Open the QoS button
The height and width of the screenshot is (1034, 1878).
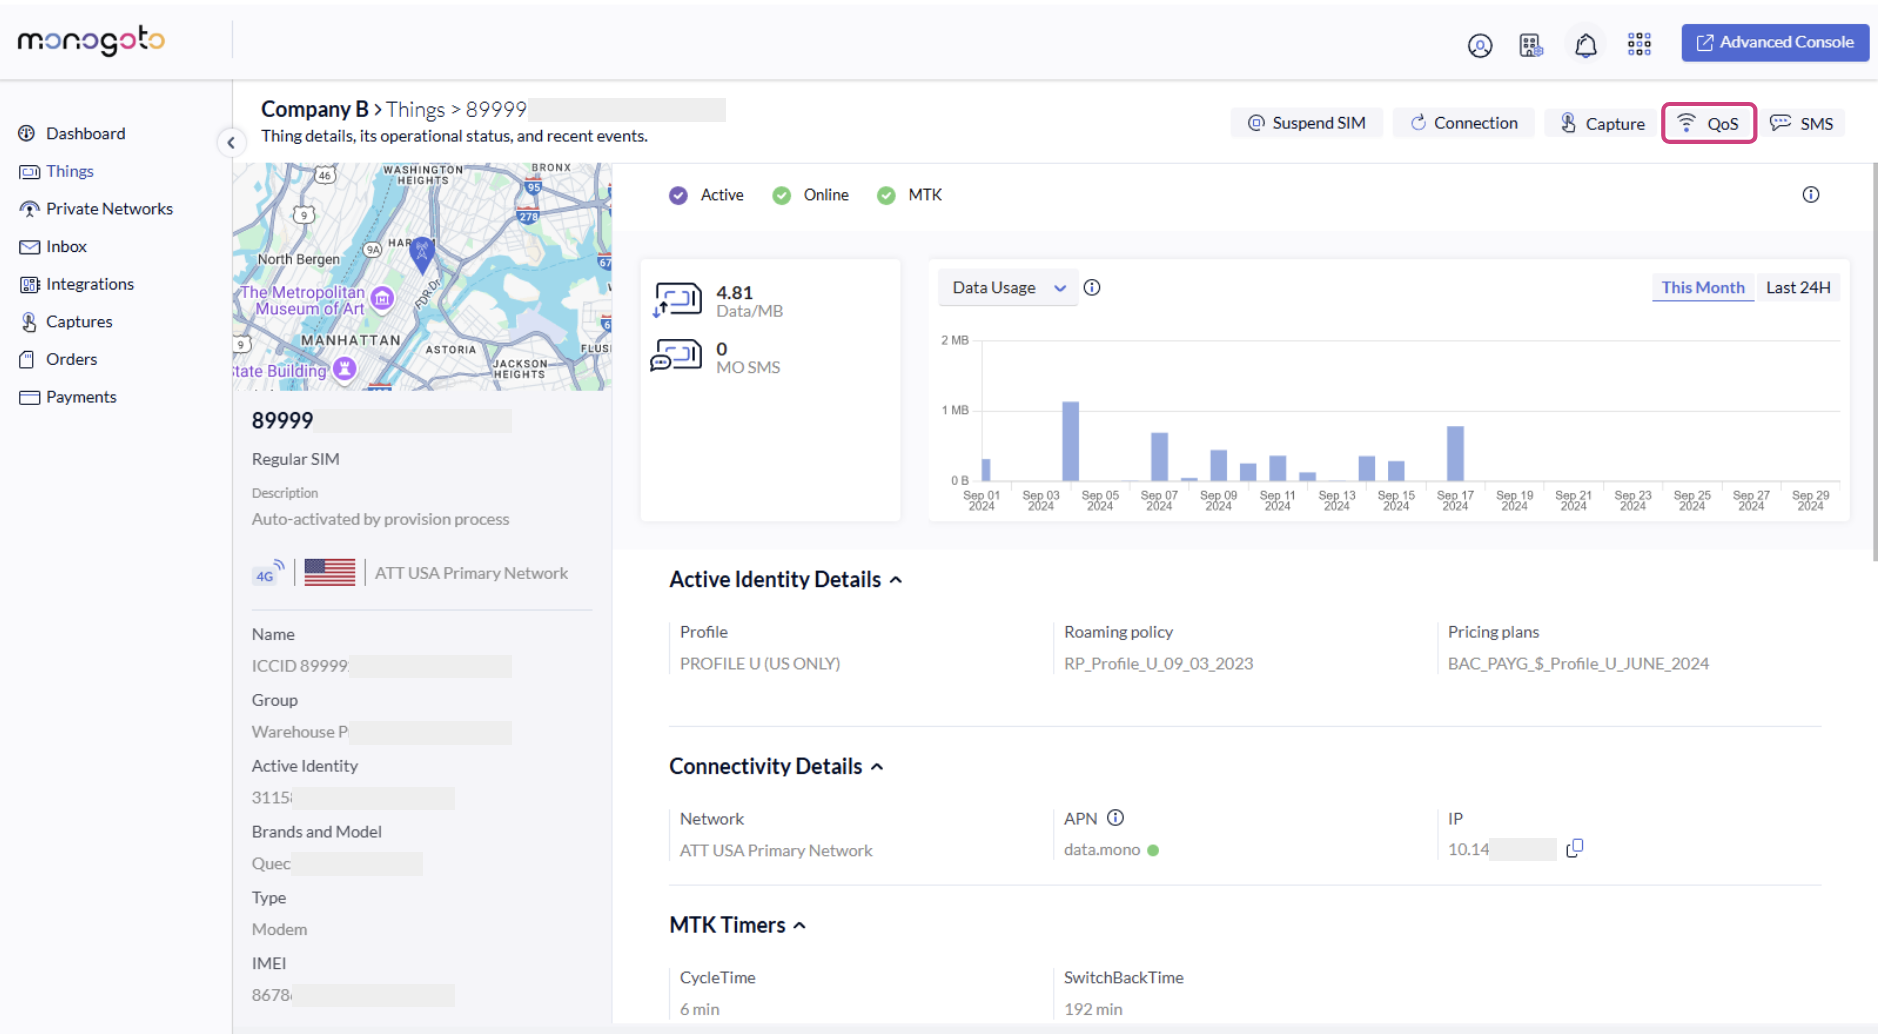point(1708,123)
